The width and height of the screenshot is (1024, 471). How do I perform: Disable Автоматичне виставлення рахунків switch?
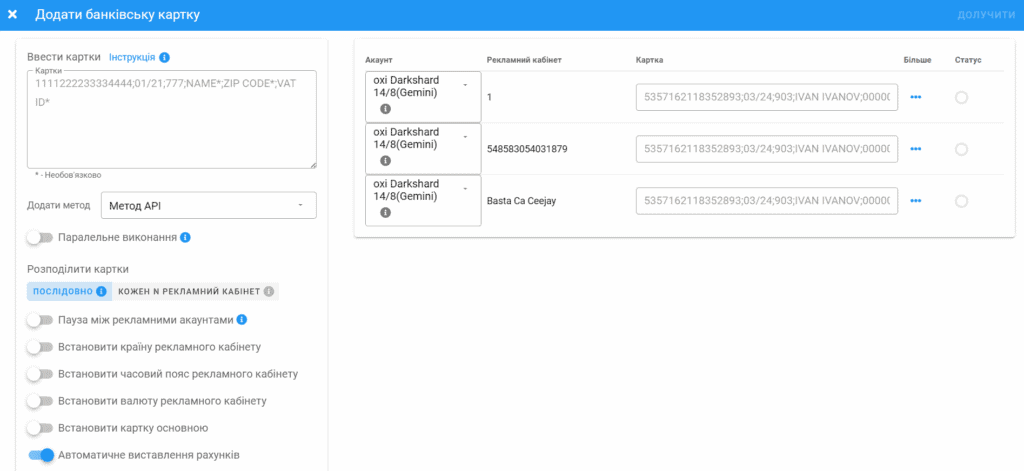[x=40, y=455]
